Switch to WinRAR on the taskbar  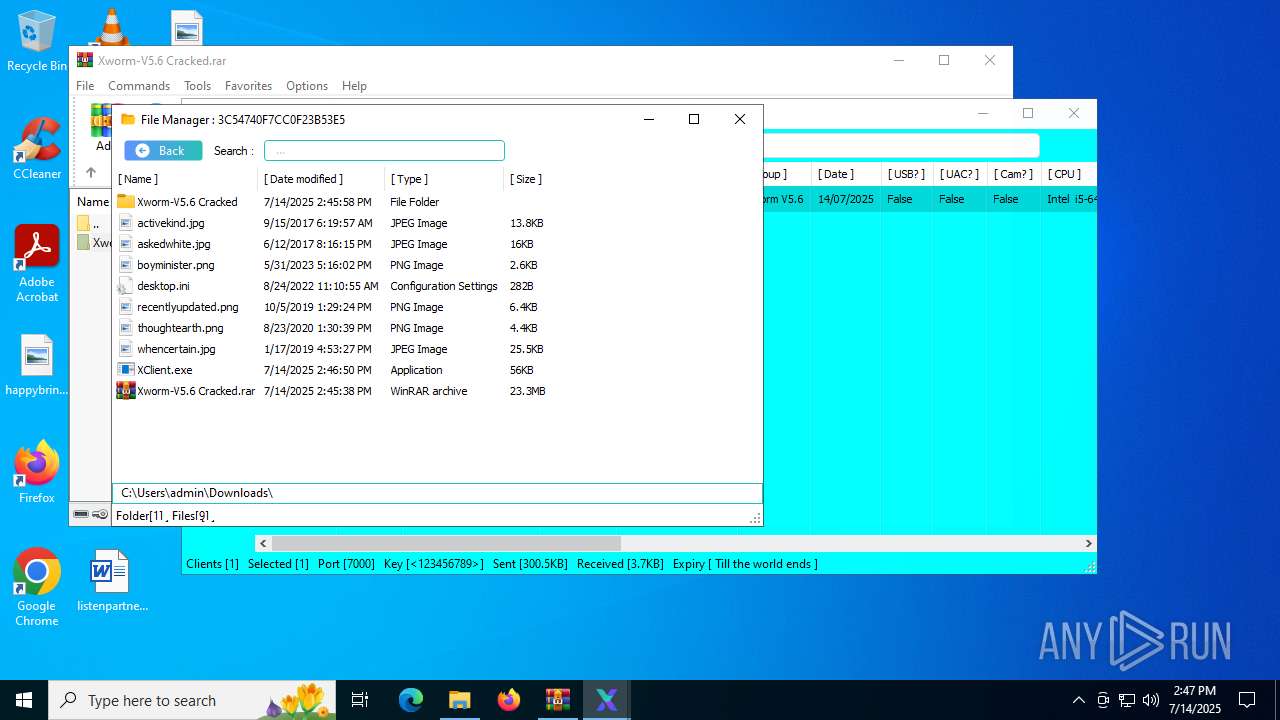point(558,700)
